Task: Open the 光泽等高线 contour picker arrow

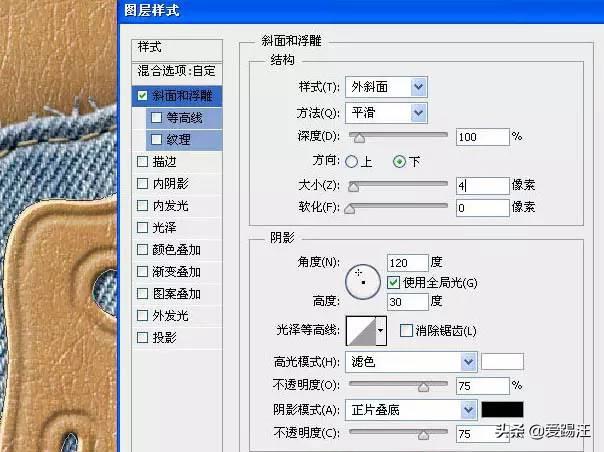Action: coord(381,330)
